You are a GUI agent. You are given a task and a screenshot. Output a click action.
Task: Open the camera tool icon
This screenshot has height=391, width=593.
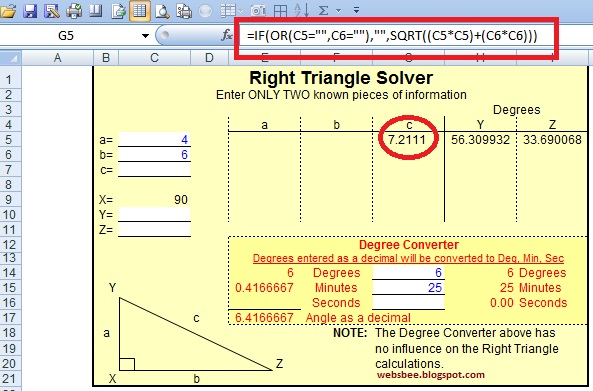pos(258,11)
